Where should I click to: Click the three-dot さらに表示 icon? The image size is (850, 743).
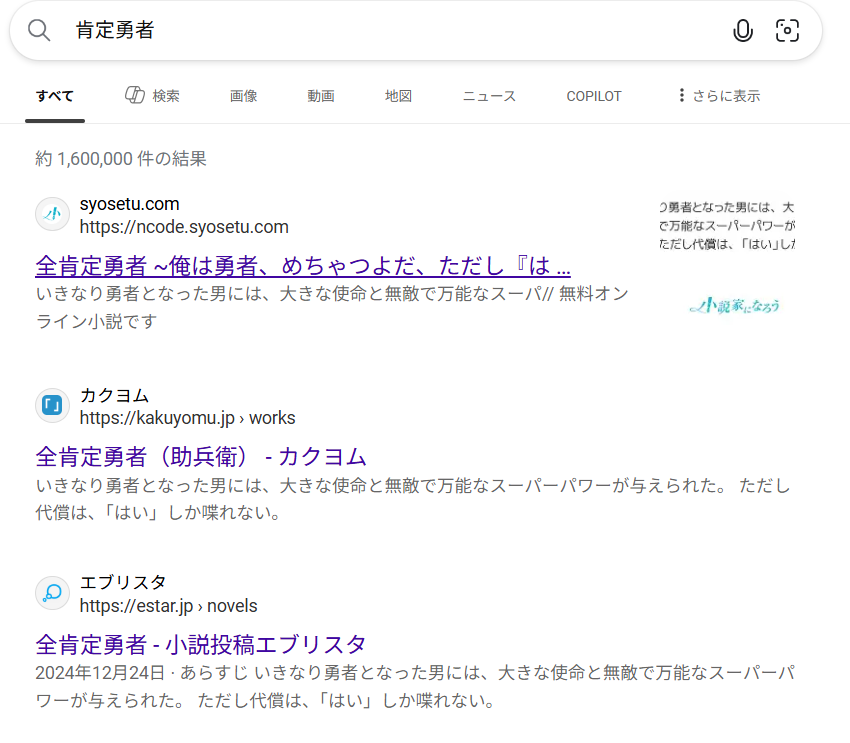(x=682, y=95)
